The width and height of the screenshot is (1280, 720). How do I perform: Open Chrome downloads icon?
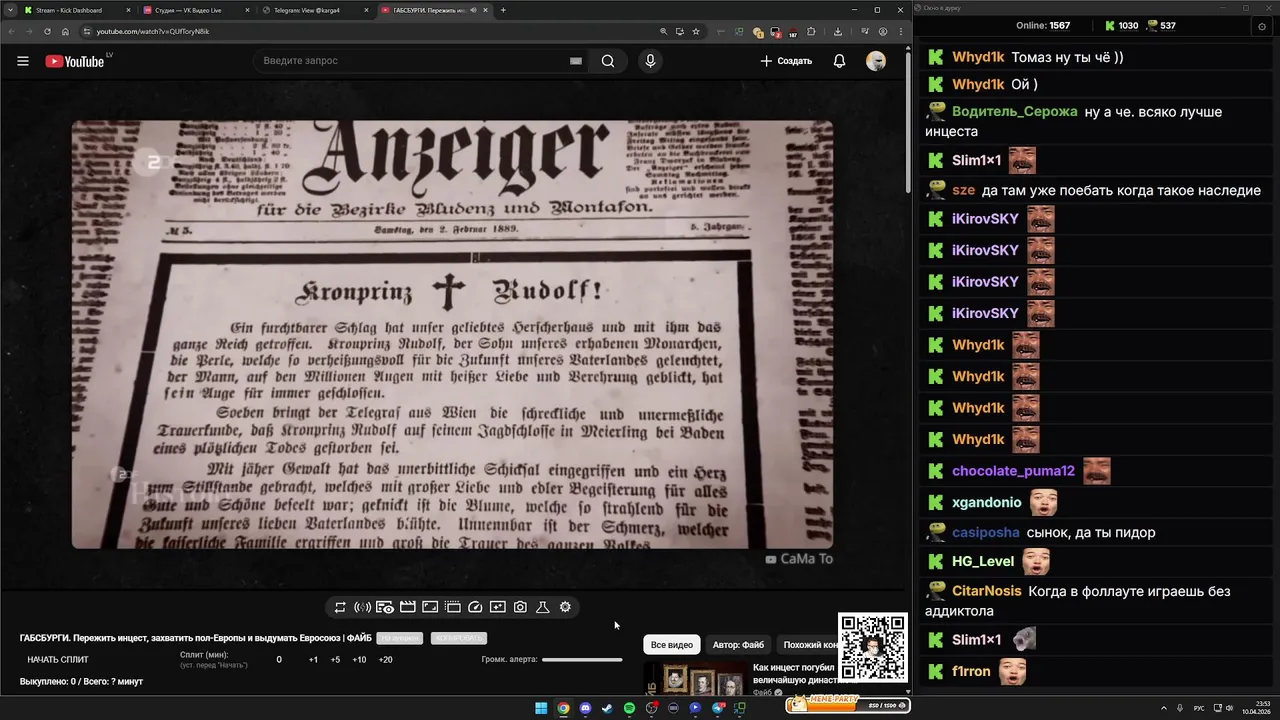838,31
